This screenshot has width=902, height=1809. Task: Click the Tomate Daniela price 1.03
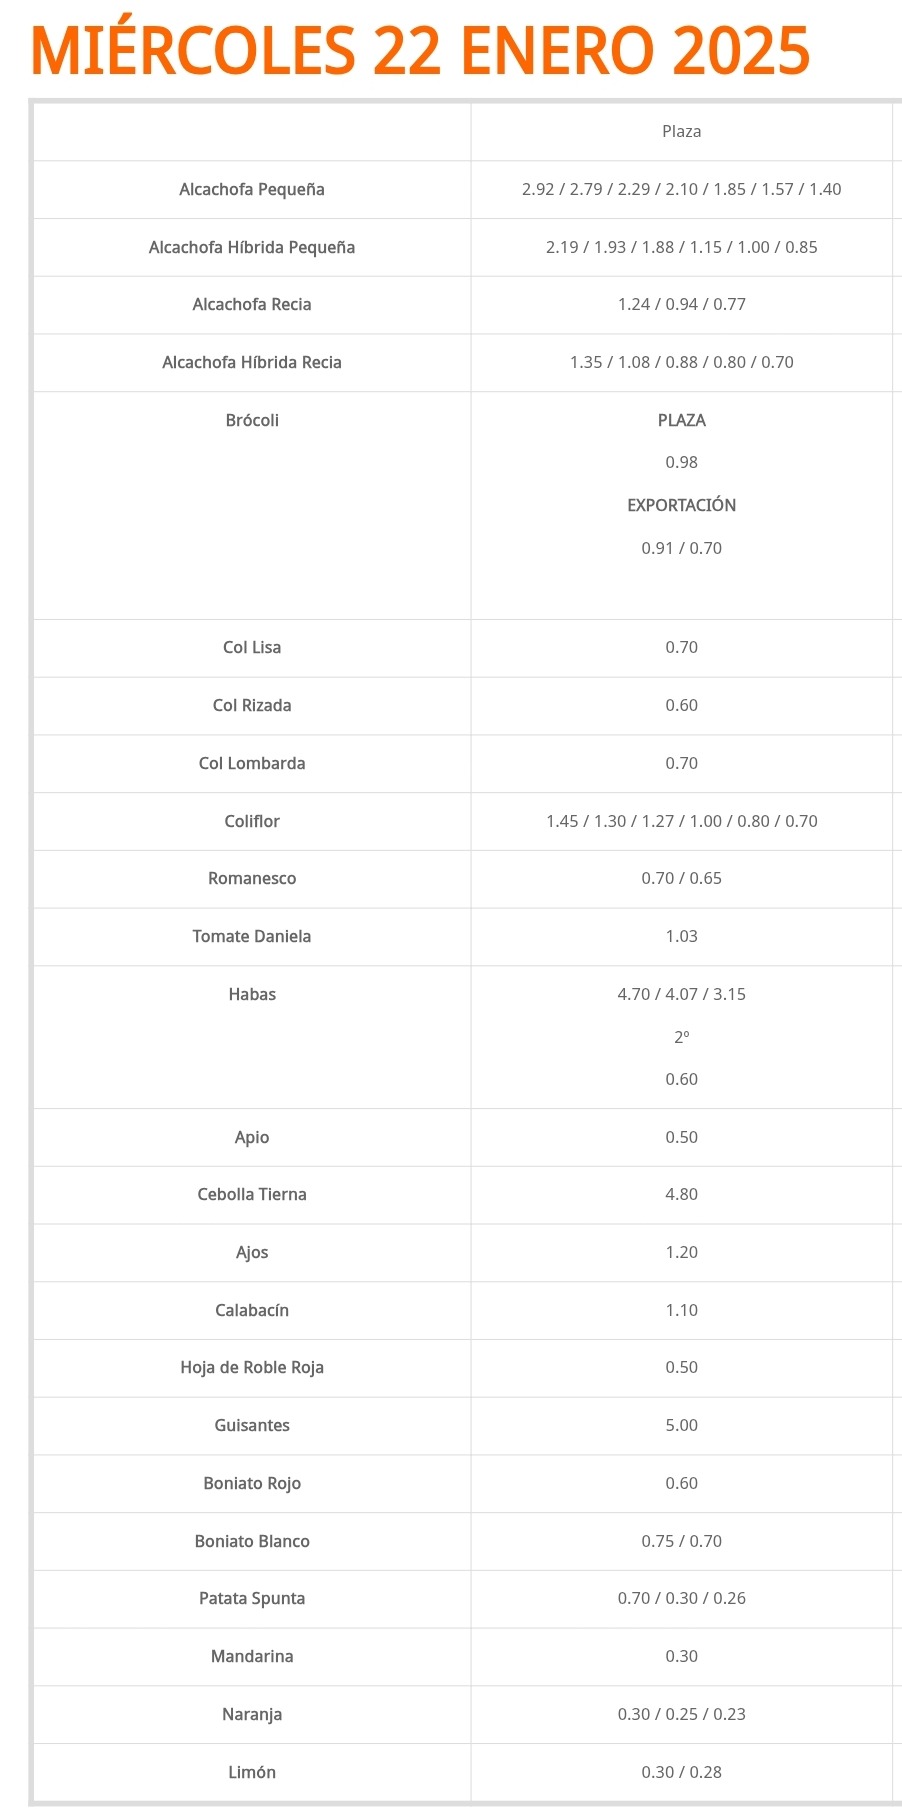click(x=681, y=936)
